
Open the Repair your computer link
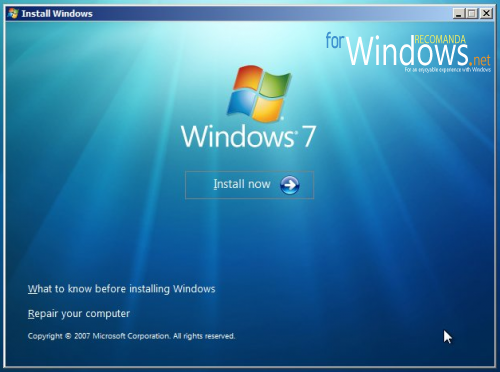point(79,314)
